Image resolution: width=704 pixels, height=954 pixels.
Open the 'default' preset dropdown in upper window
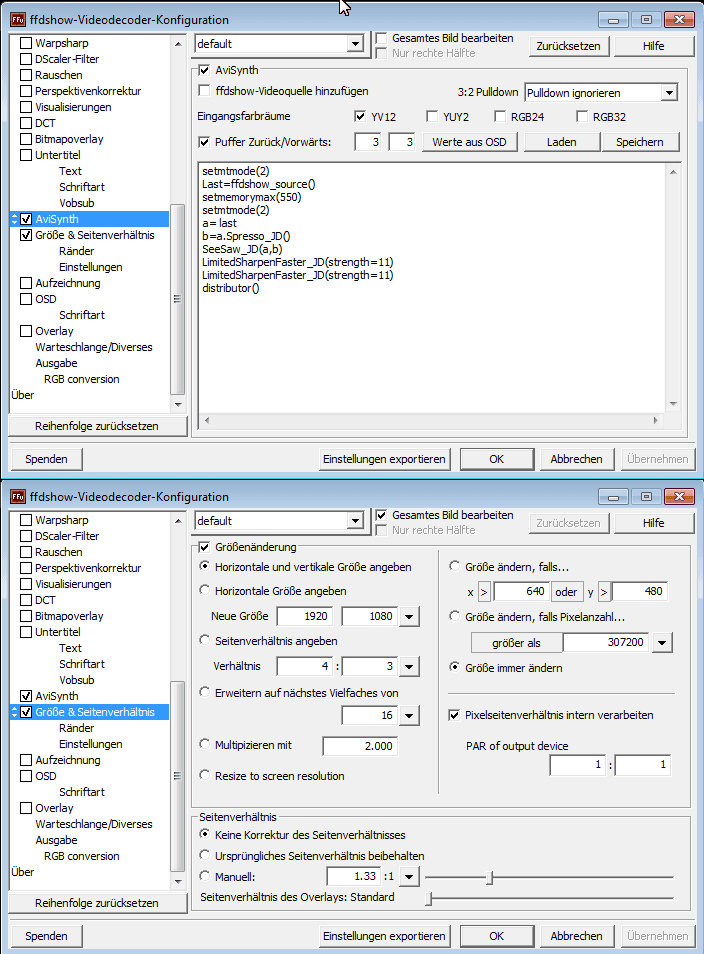[355, 44]
